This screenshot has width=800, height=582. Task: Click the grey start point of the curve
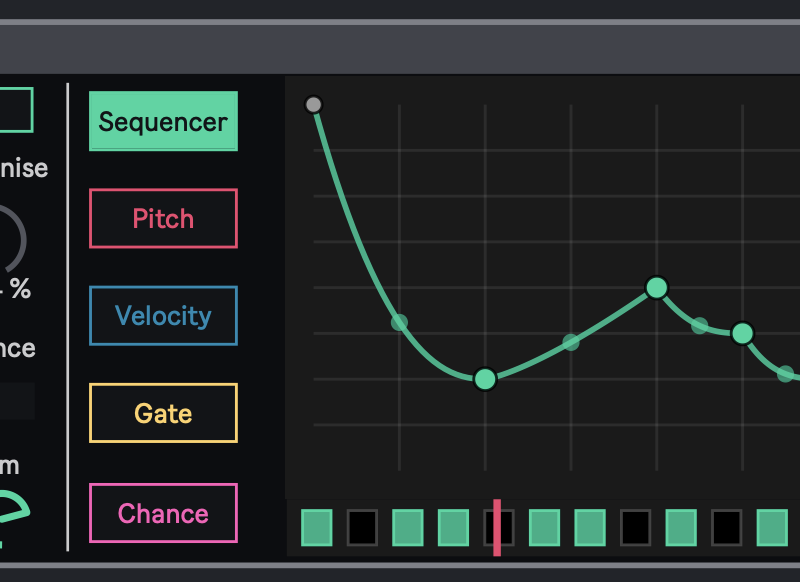(313, 104)
